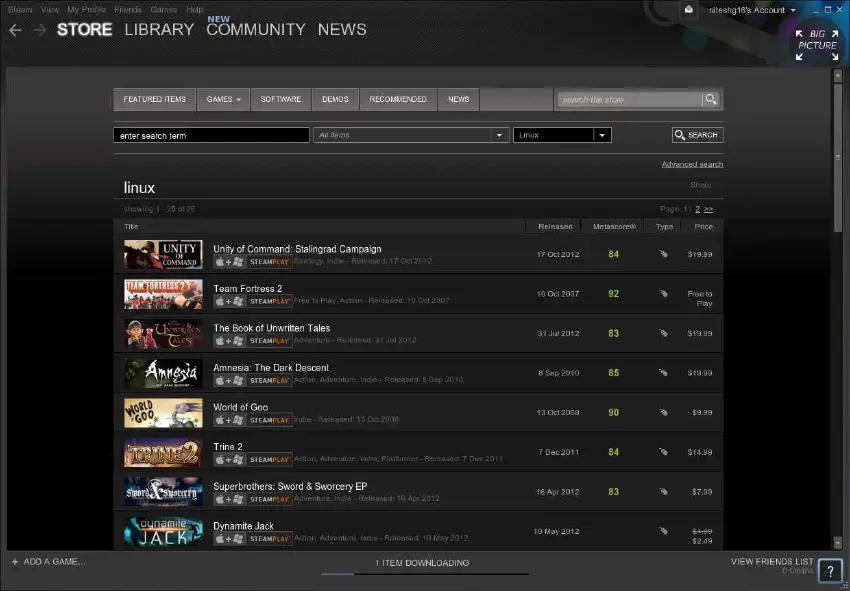Click Dynamite Jack type tag icon

point(663,531)
